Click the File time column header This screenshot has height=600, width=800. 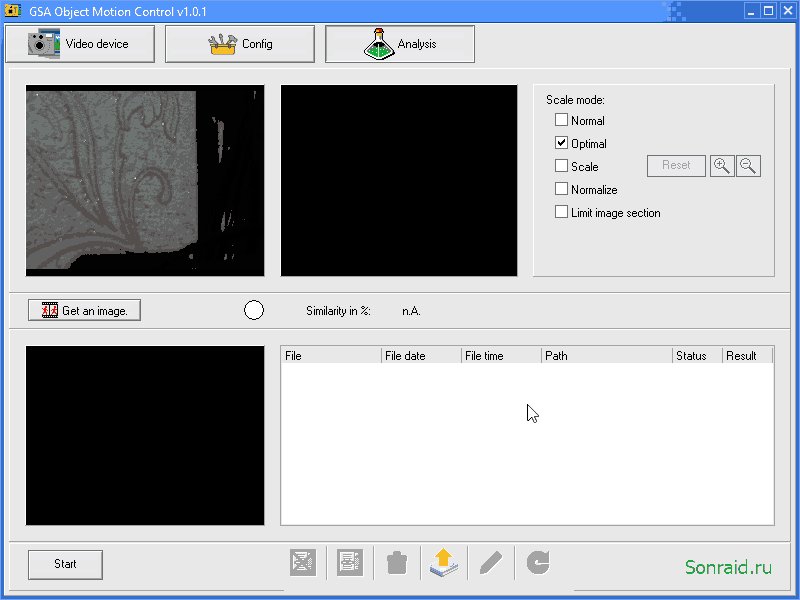pos(501,356)
